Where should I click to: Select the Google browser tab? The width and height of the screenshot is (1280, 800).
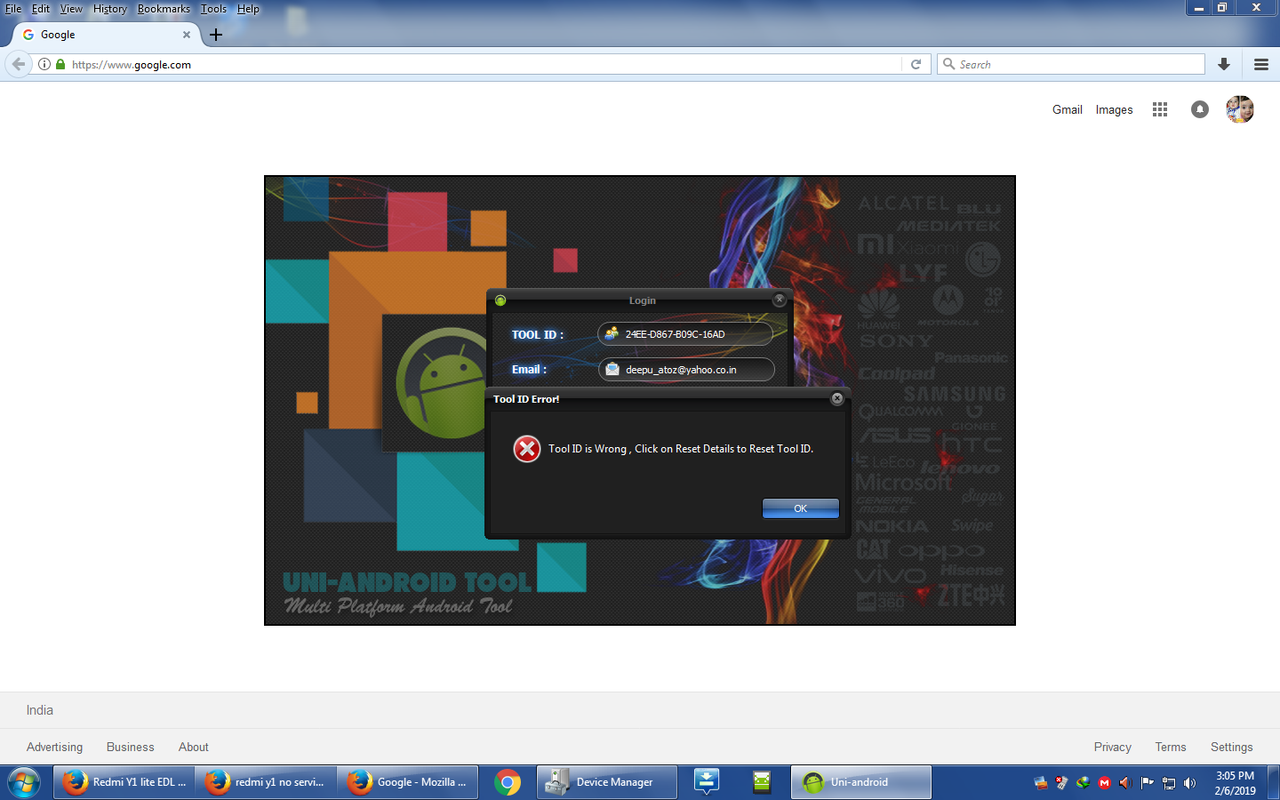tap(105, 34)
